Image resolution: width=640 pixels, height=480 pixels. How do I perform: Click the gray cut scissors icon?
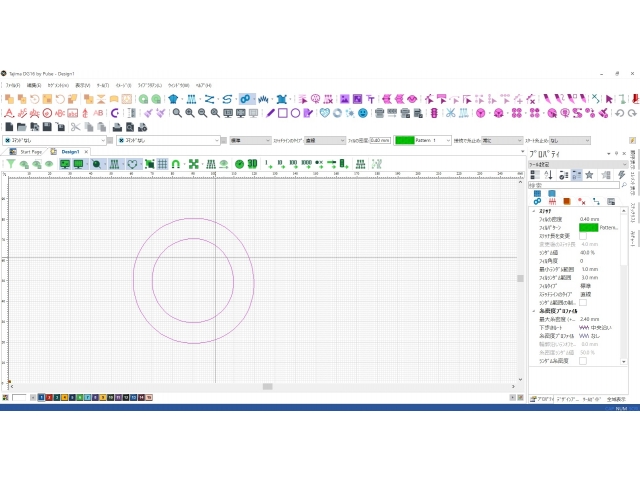click(x=76, y=127)
